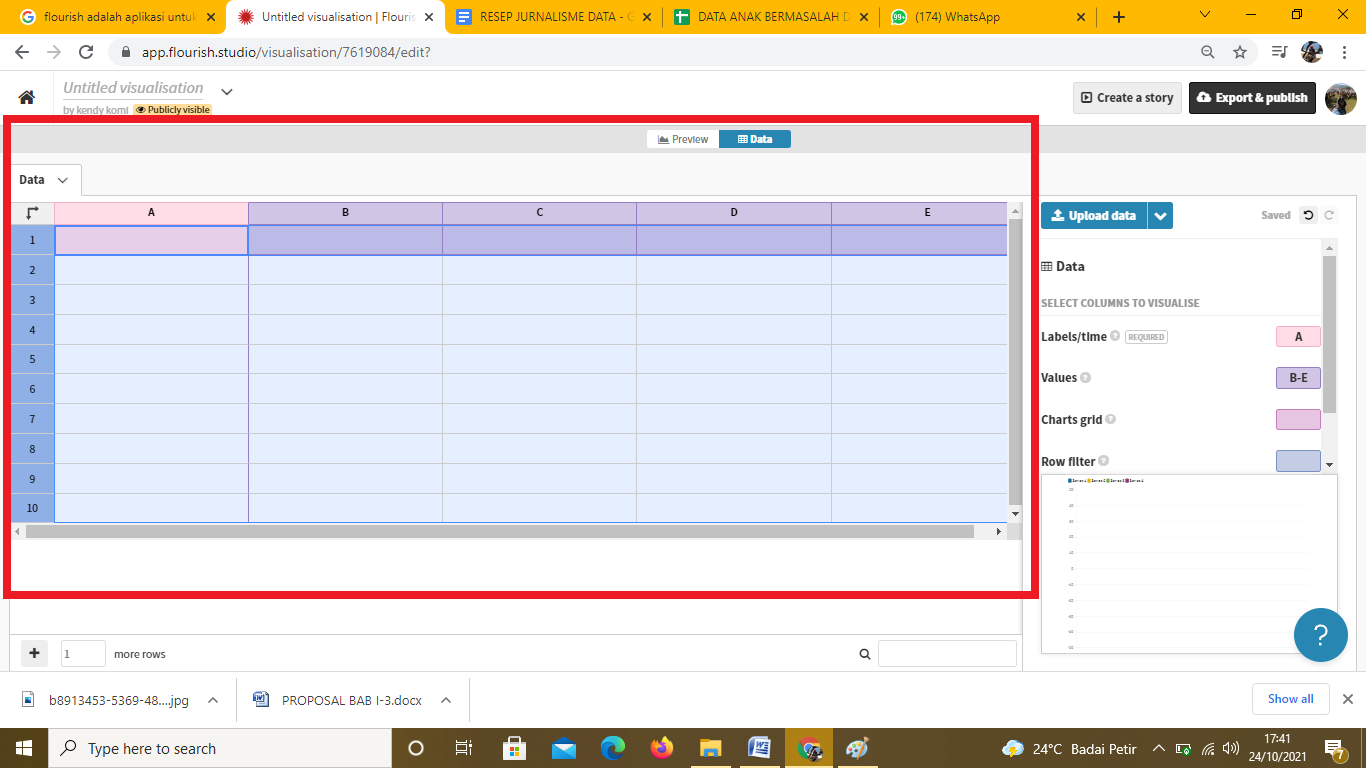
Task: Click the redo icon next to Saved
Action: pos(1329,215)
